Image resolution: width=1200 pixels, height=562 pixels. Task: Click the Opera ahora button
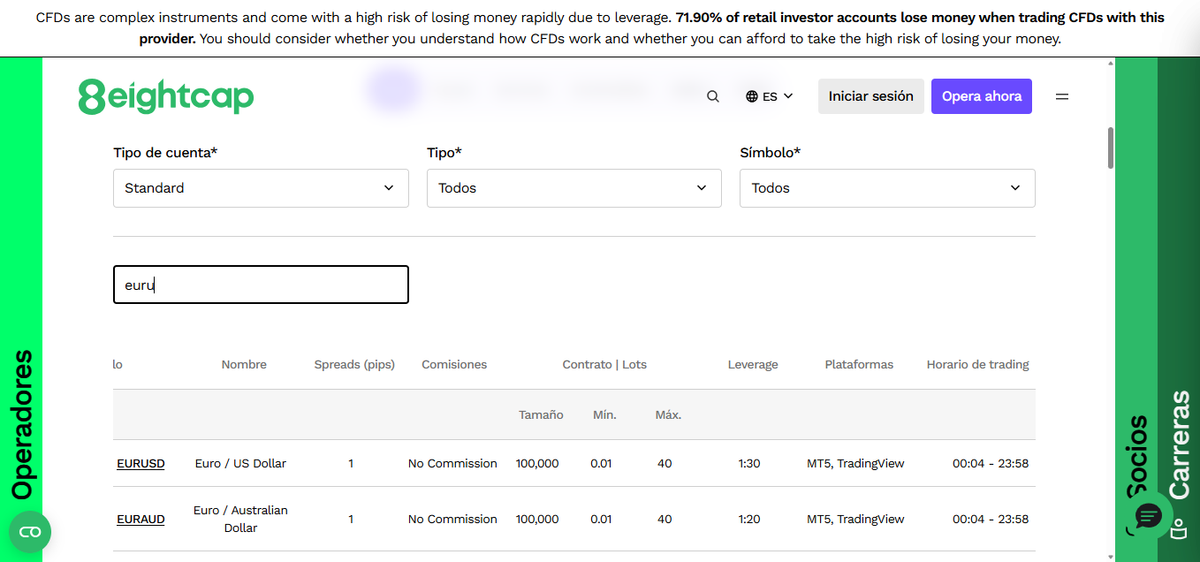click(x=981, y=96)
